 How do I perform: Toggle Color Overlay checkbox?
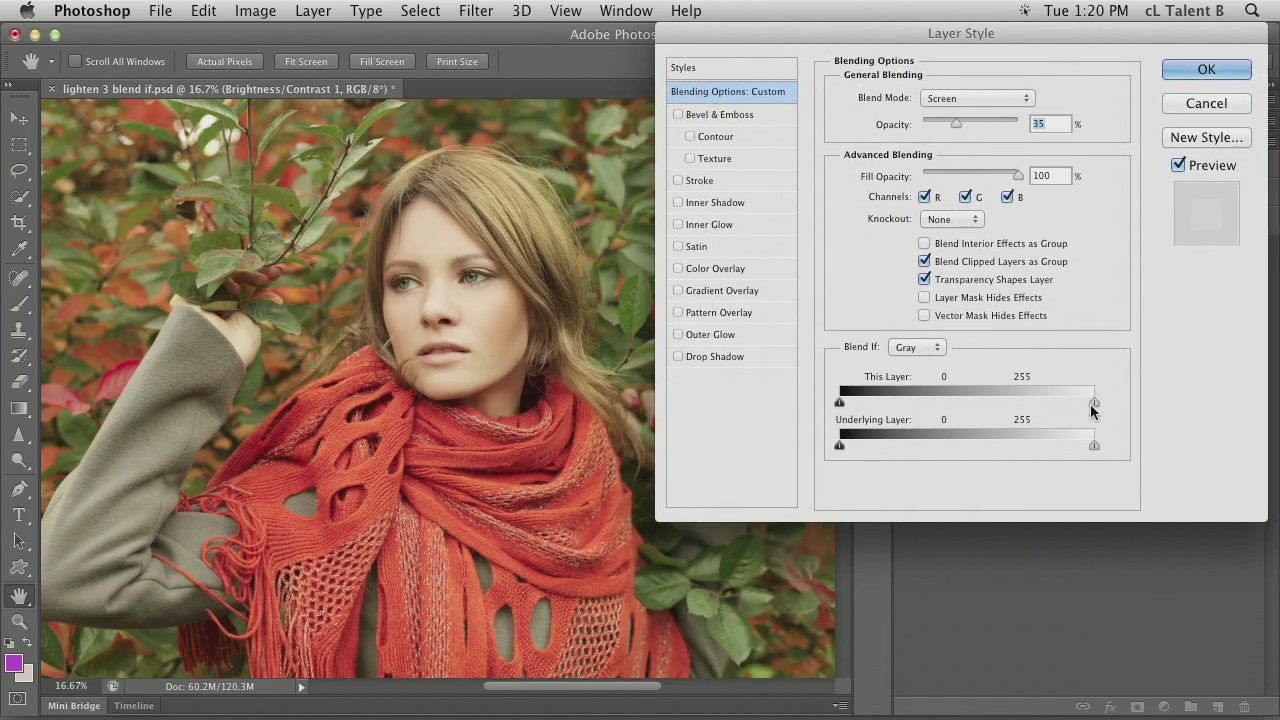[x=678, y=268]
